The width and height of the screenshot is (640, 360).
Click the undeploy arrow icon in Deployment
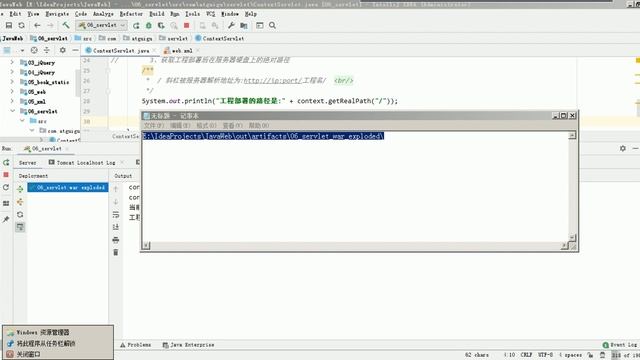[x=20, y=202]
